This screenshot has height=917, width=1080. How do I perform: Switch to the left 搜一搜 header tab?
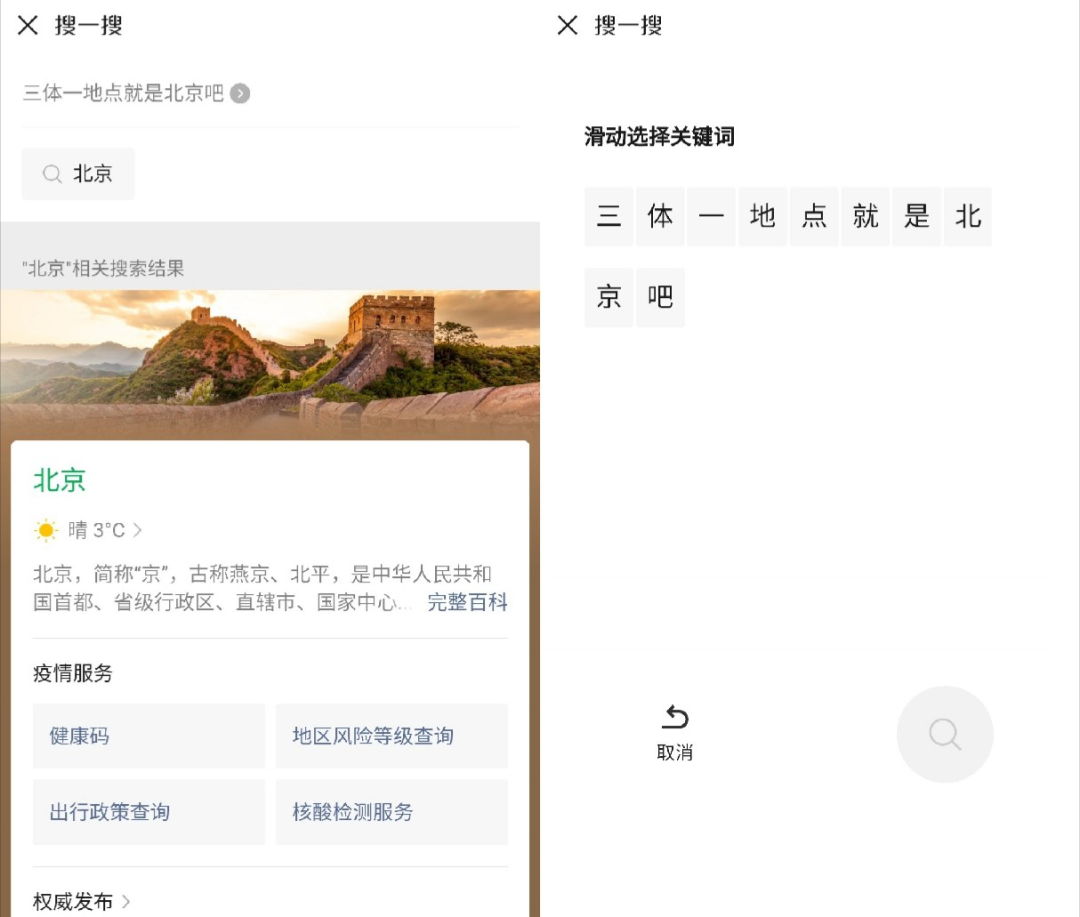(x=88, y=25)
